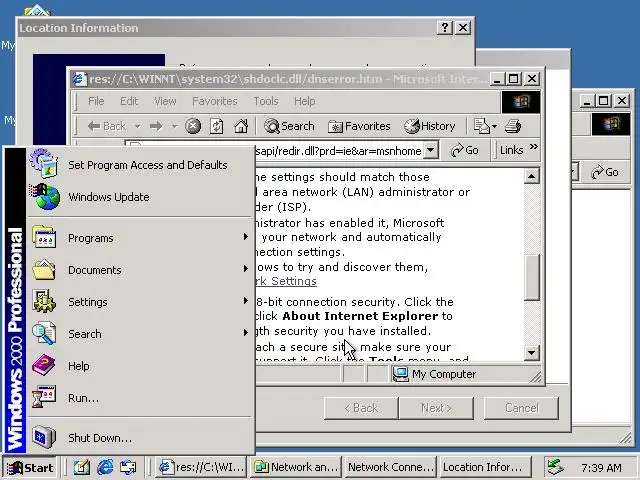
Task: Click the Go button in front IE window
Action: tap(464, 150)
